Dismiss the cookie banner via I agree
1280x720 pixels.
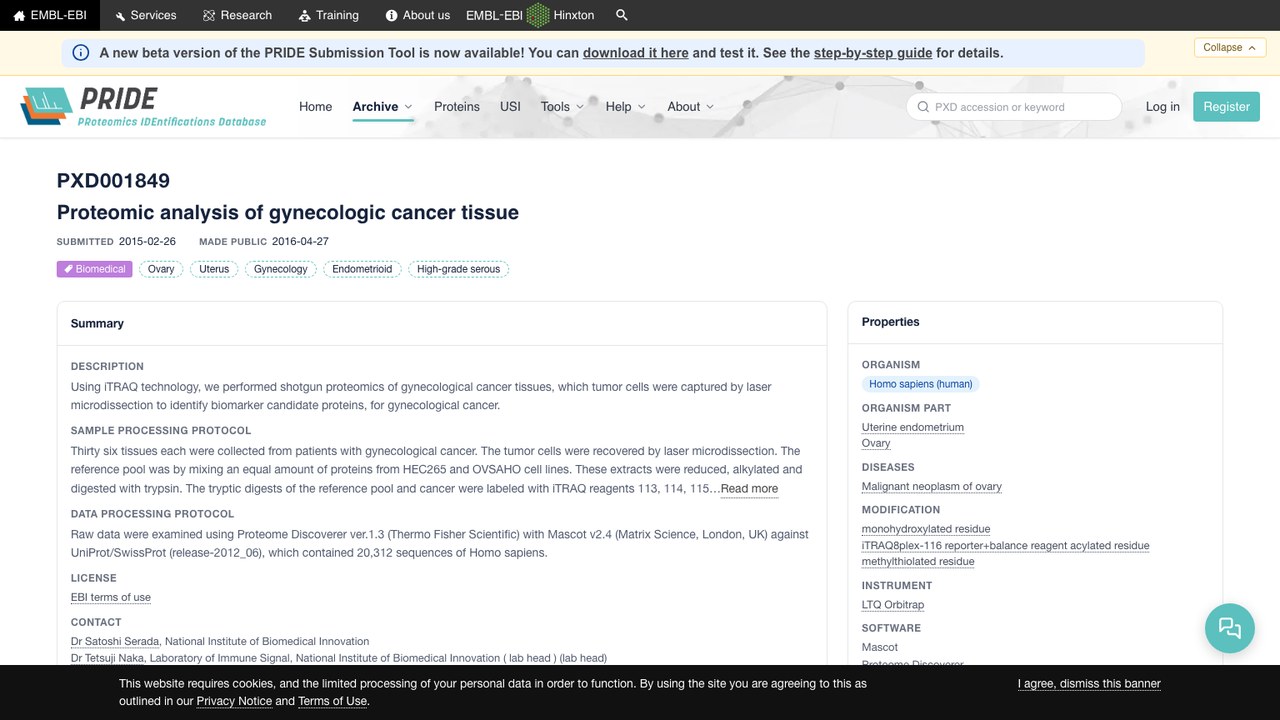point(1089,684)
